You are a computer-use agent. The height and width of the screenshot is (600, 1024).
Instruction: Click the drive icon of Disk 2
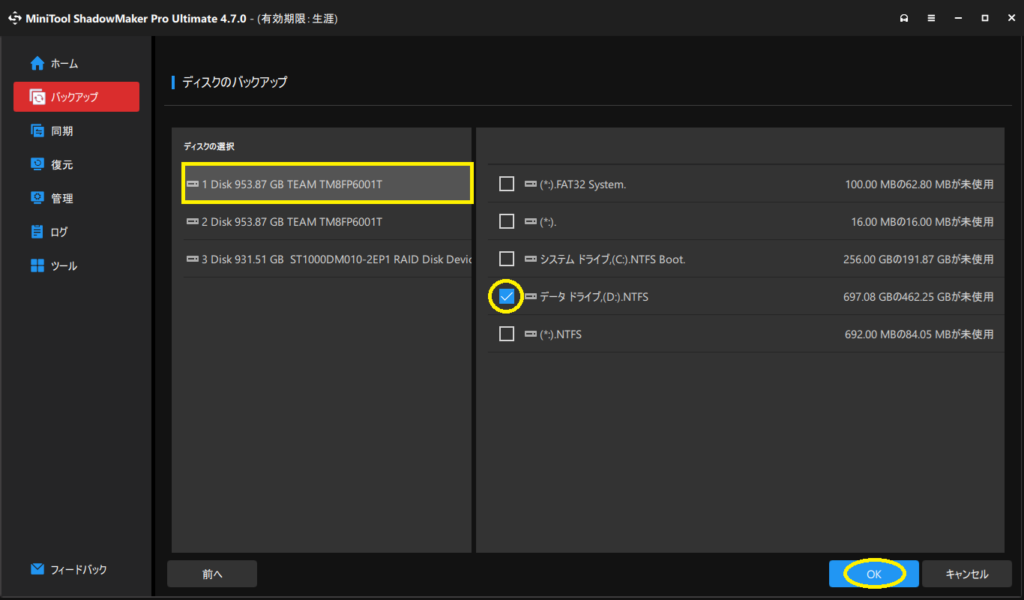point(193,222)
